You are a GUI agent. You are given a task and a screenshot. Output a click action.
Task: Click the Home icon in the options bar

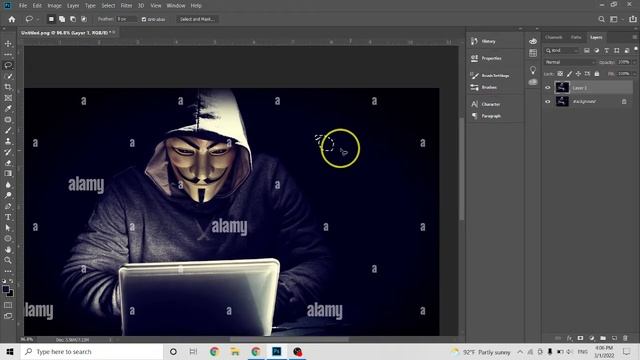pyautogui.click(x=11, y=19)
